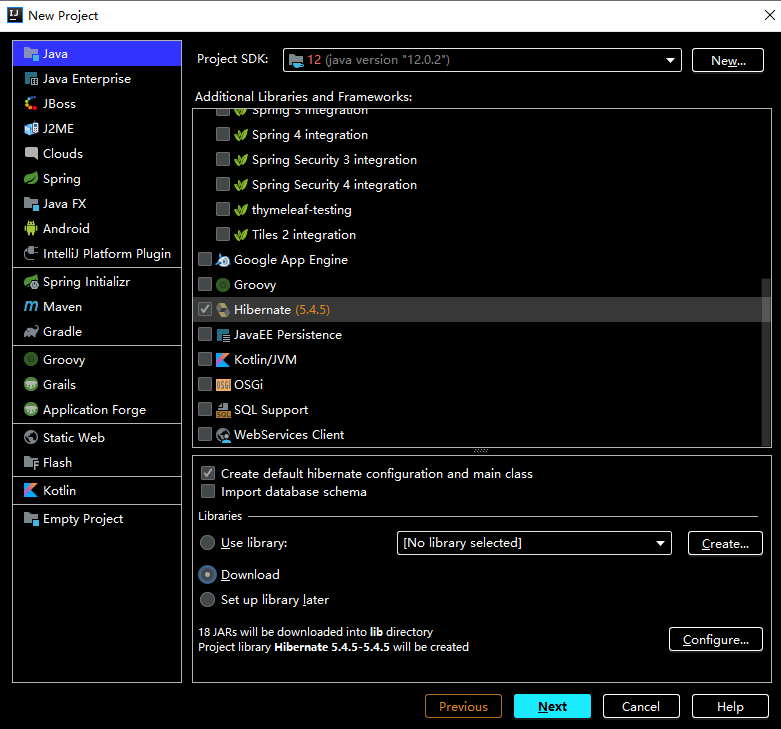
Task: Pick the IntelliJ Platform Plugin icon
Action: tap(31, 253)
